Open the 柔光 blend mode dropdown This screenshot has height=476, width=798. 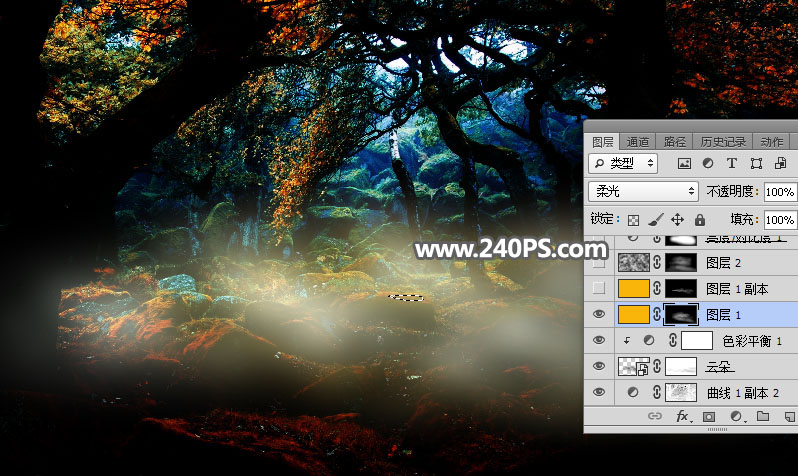(x=643, y=191)
